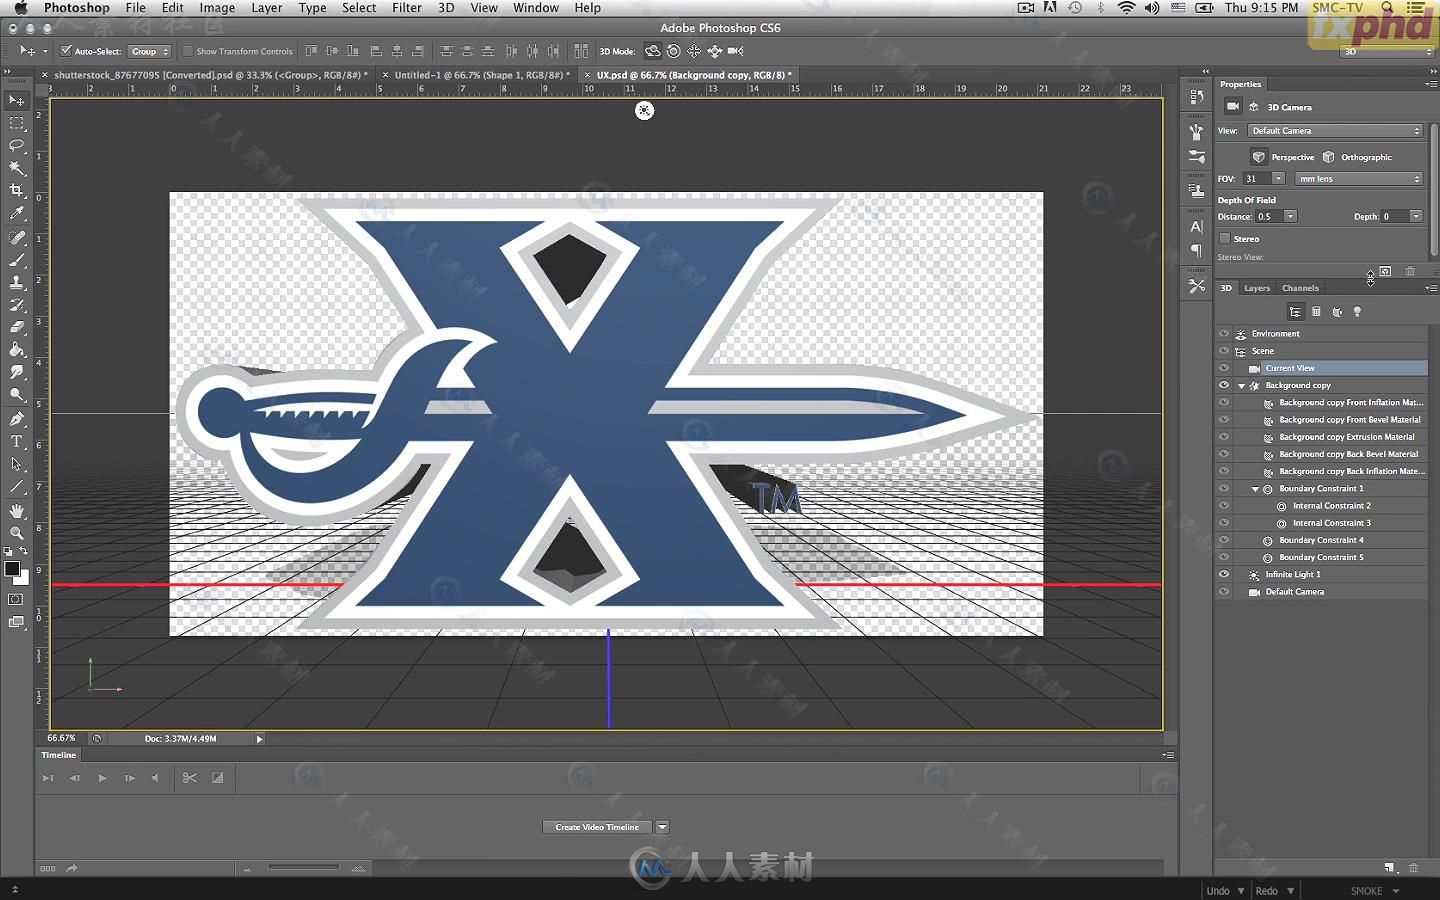Screen dimensions: 1440x900
Task: Select the Magic Wand tool
Action: point(17,168)
